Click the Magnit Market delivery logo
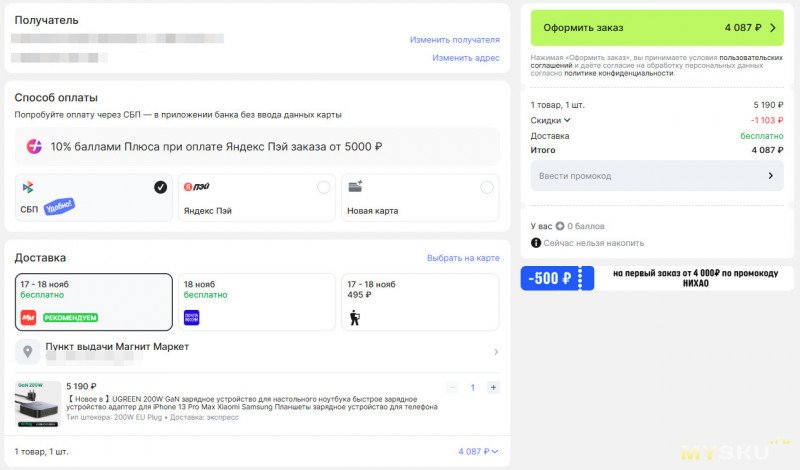Viewport: 800px width, 470px height. pyautogui.click(x=28, y=317)
